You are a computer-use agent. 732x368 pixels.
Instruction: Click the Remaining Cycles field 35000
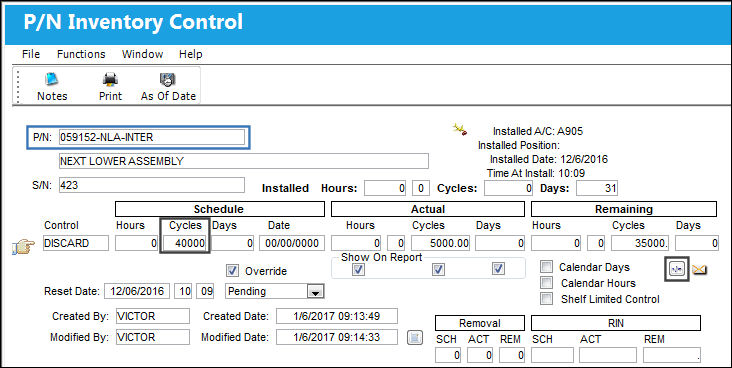click(x=641, y=243)
